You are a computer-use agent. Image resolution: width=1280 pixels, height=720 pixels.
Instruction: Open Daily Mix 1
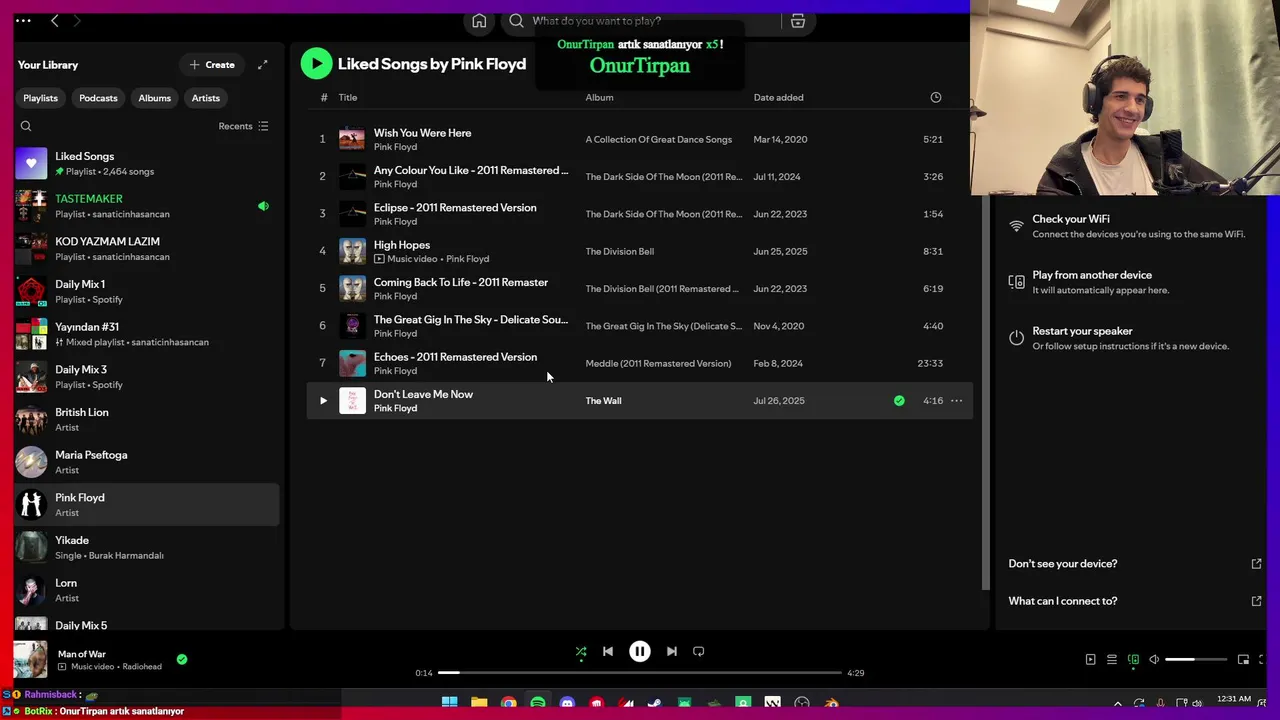(x=146, y=291)
